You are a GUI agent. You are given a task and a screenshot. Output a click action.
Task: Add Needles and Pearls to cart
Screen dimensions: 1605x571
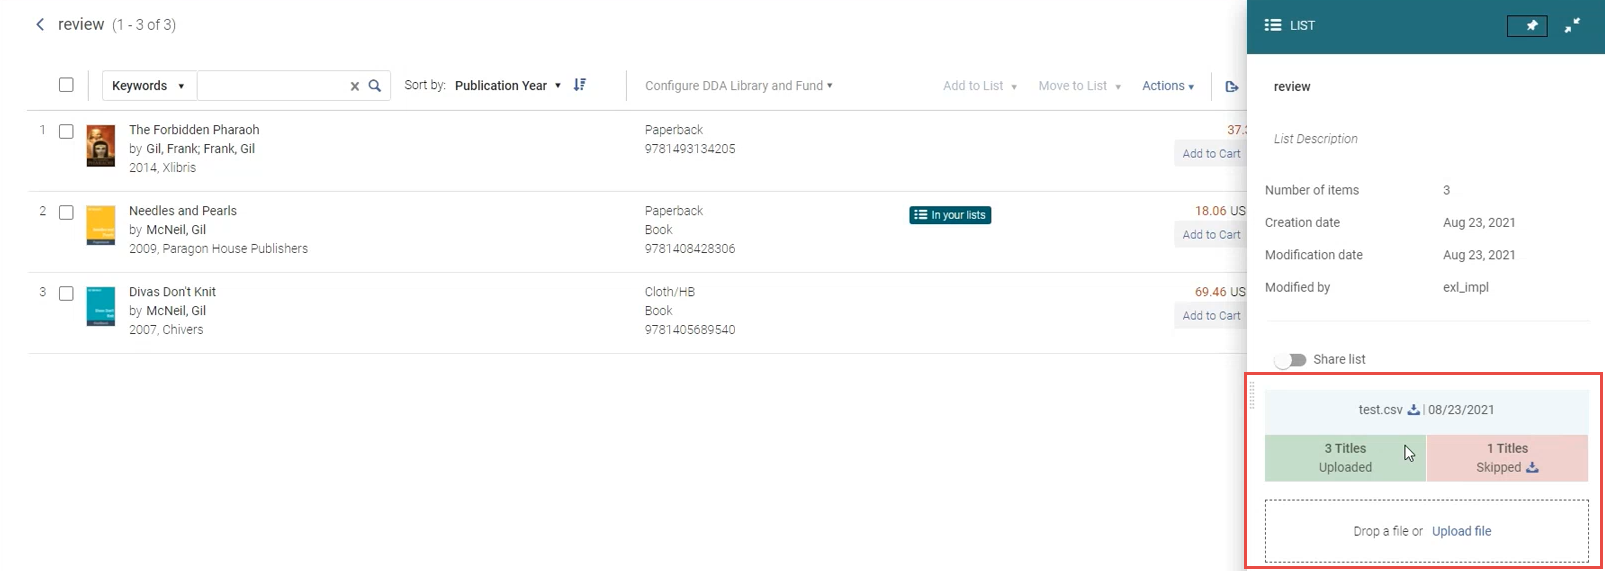1210,235
